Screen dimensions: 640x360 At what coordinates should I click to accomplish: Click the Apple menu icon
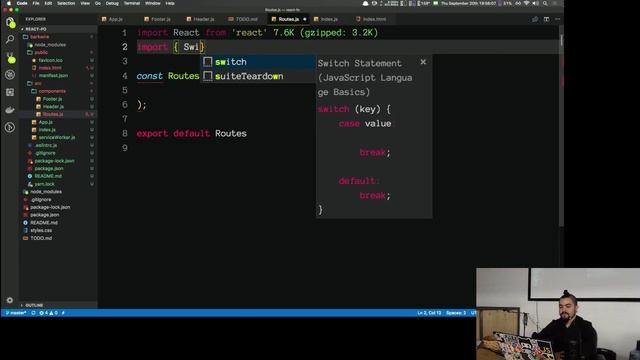point(8,3)
